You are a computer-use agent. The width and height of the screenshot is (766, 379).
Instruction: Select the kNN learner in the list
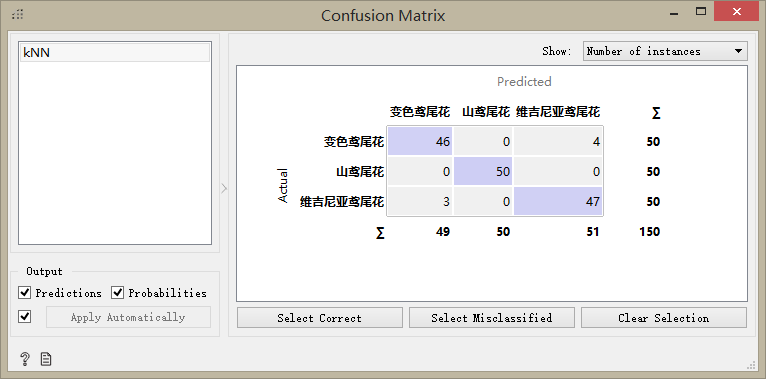pyautogui.click(x=115, y=53)
